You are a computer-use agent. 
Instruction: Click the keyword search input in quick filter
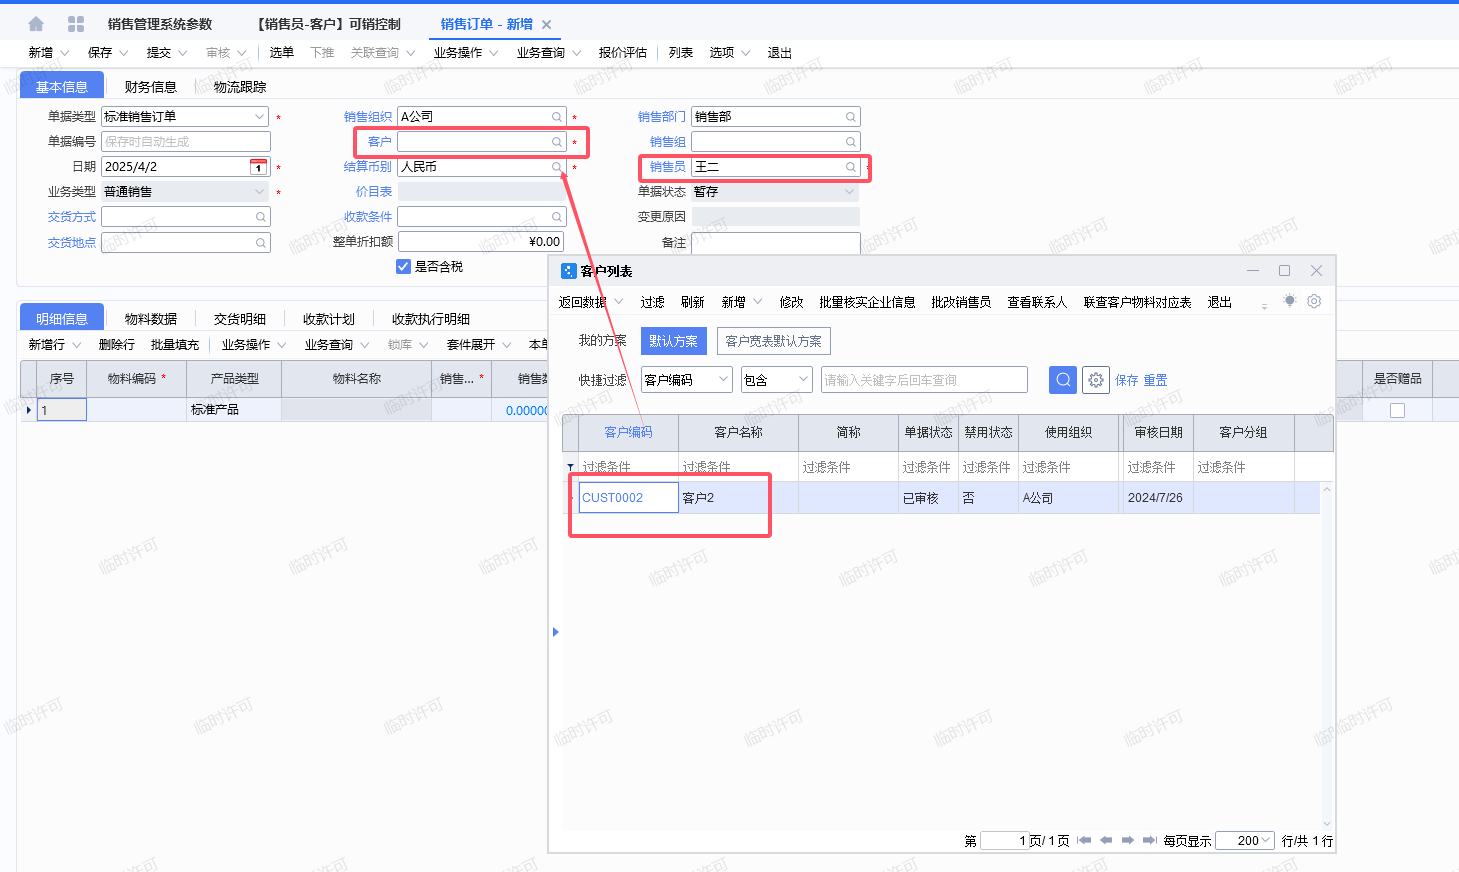pyautogui.click(x=923, y=380)
